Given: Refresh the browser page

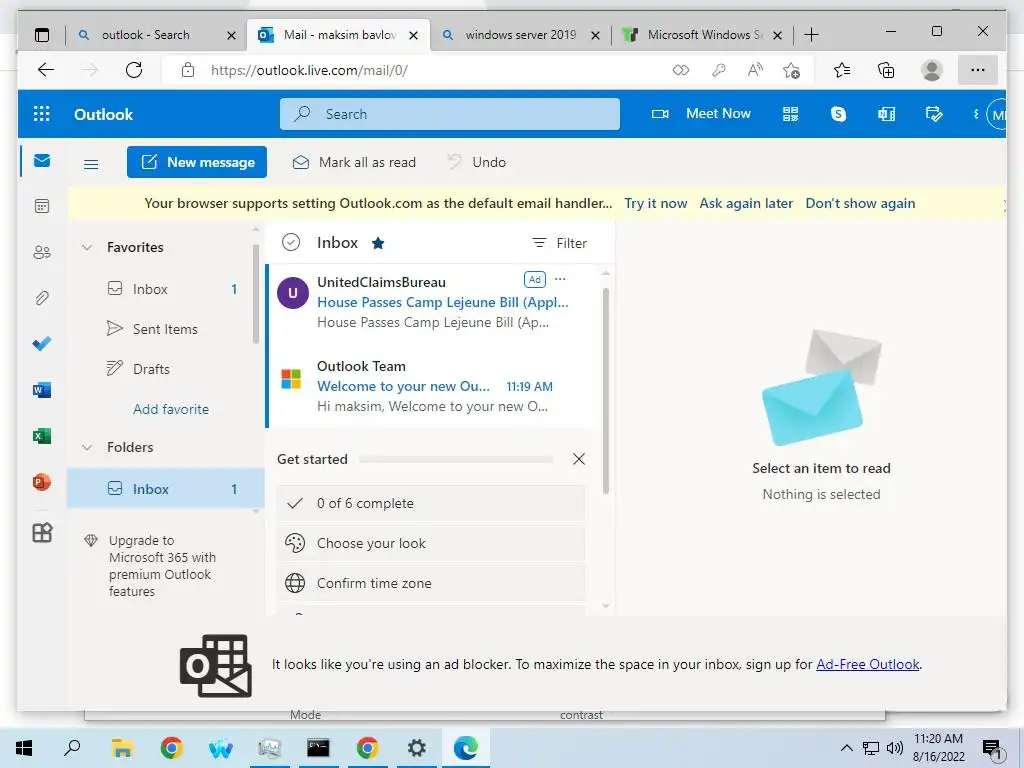Looking at the screenshot, I should click(x=134, y=70).
